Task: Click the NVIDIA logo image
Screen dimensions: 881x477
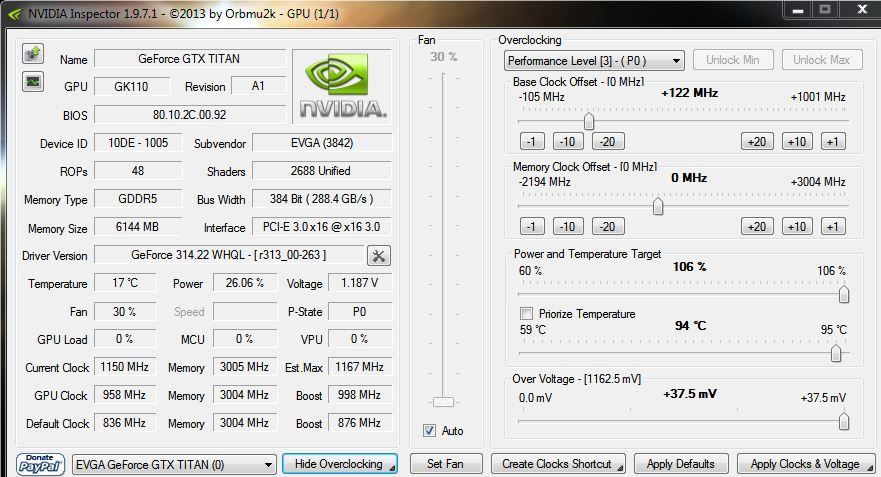Action: tap(342, 86)
